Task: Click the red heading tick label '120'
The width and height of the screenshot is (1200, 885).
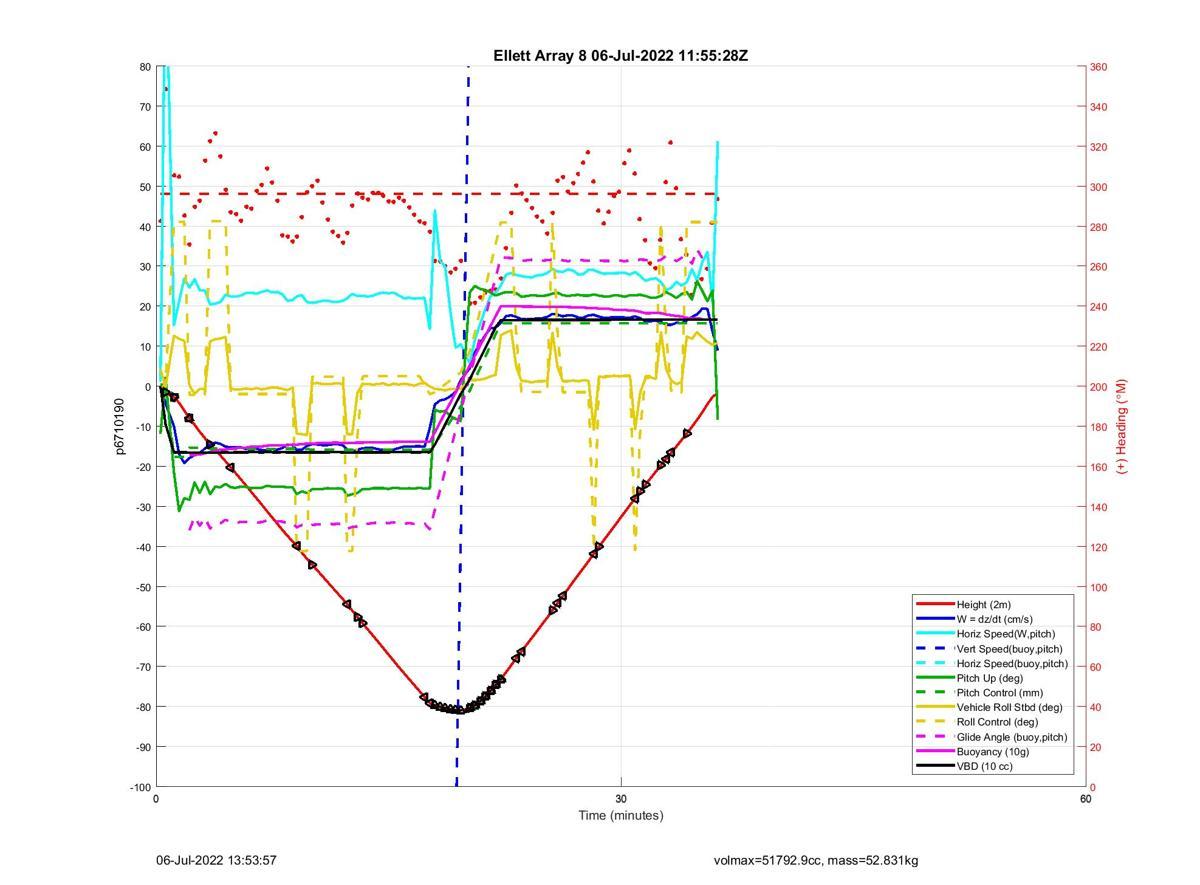Action: [x=1098, y=547]
